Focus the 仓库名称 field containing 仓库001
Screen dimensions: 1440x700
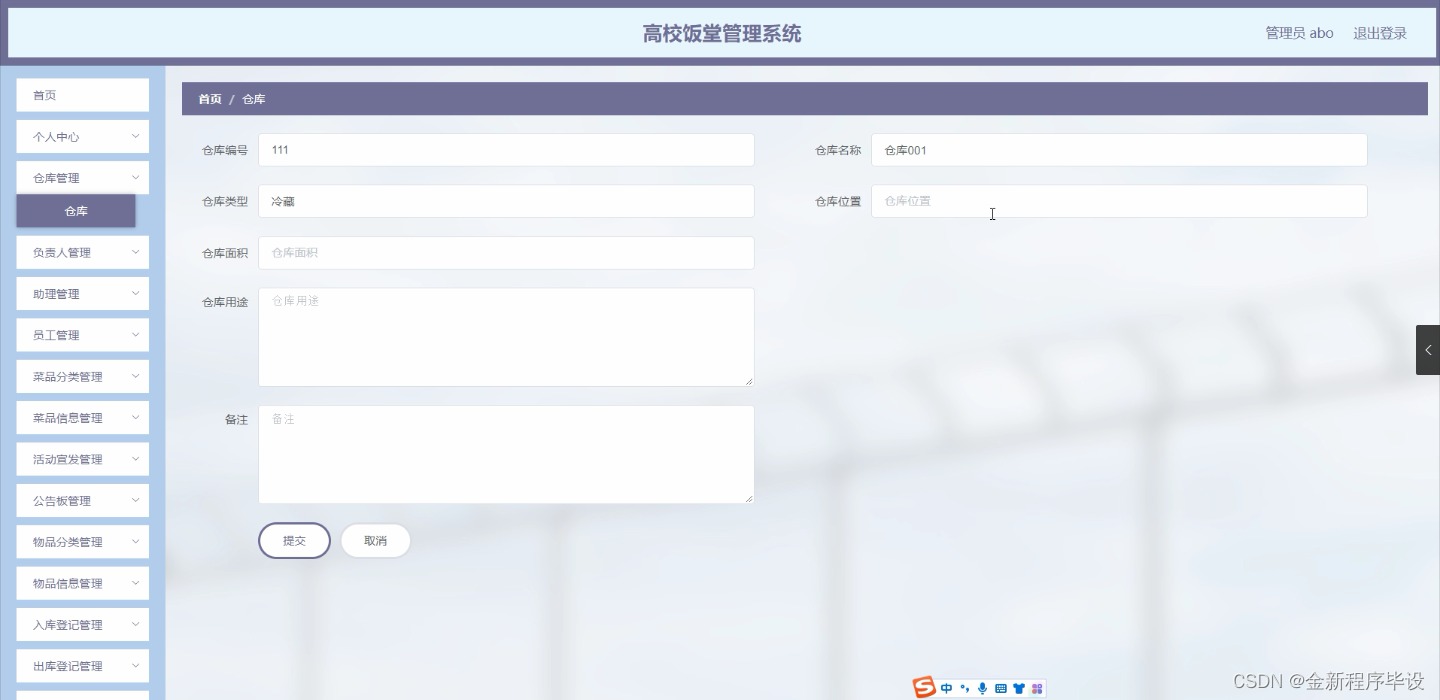coord(1119,150)
